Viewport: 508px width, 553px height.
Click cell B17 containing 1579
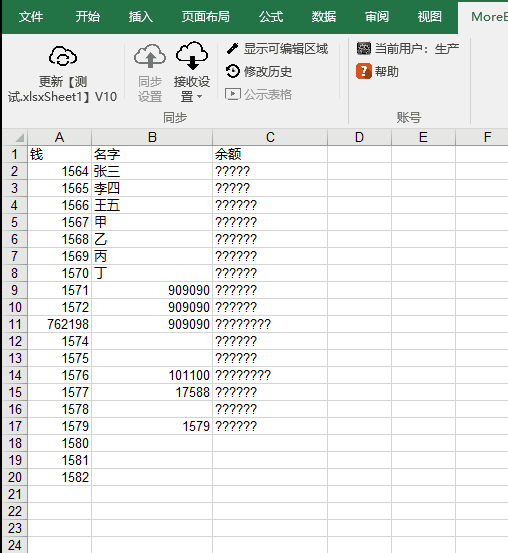[x=152, y=426]
